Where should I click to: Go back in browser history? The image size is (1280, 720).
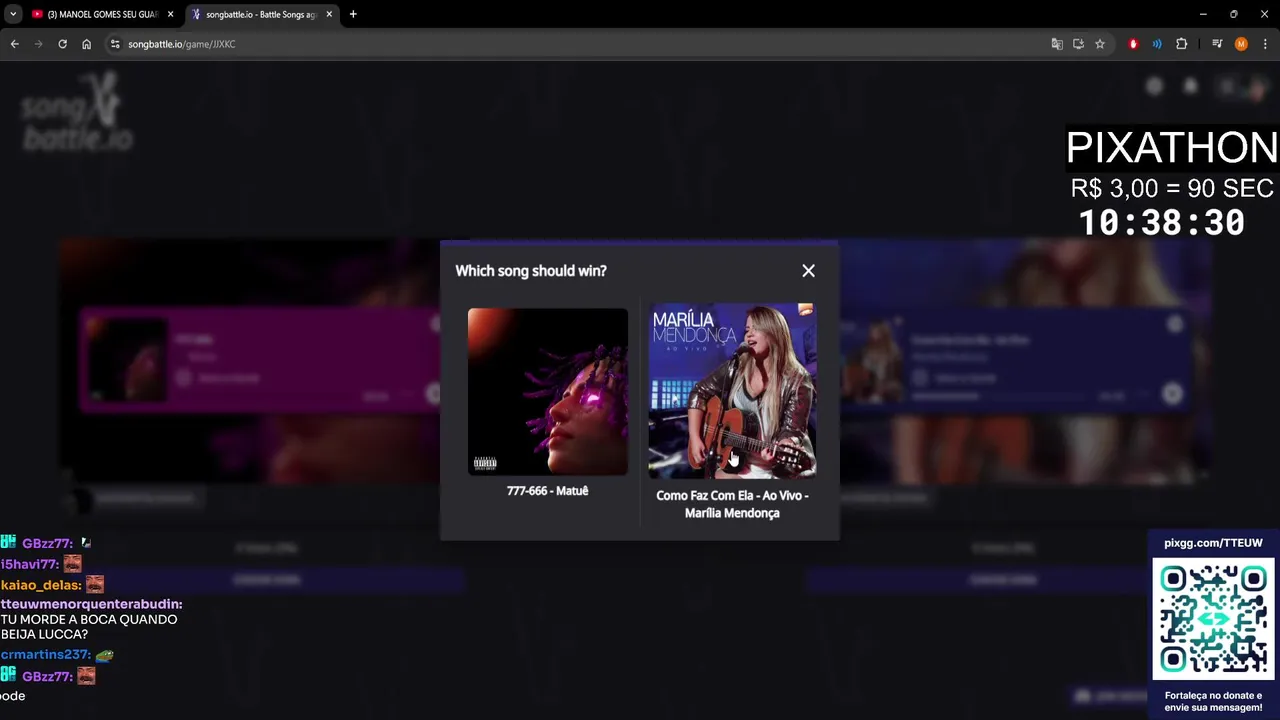(14, 44)
